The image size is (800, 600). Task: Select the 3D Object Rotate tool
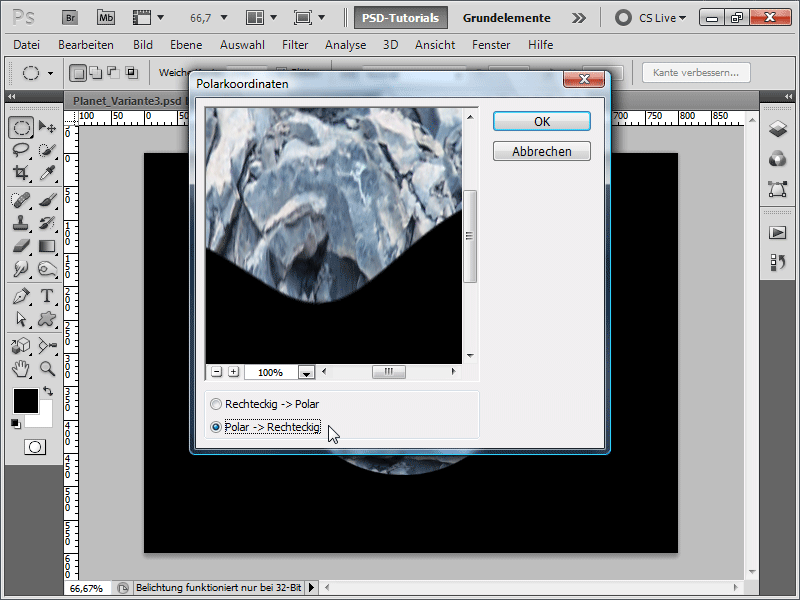[x=21, y=345]
